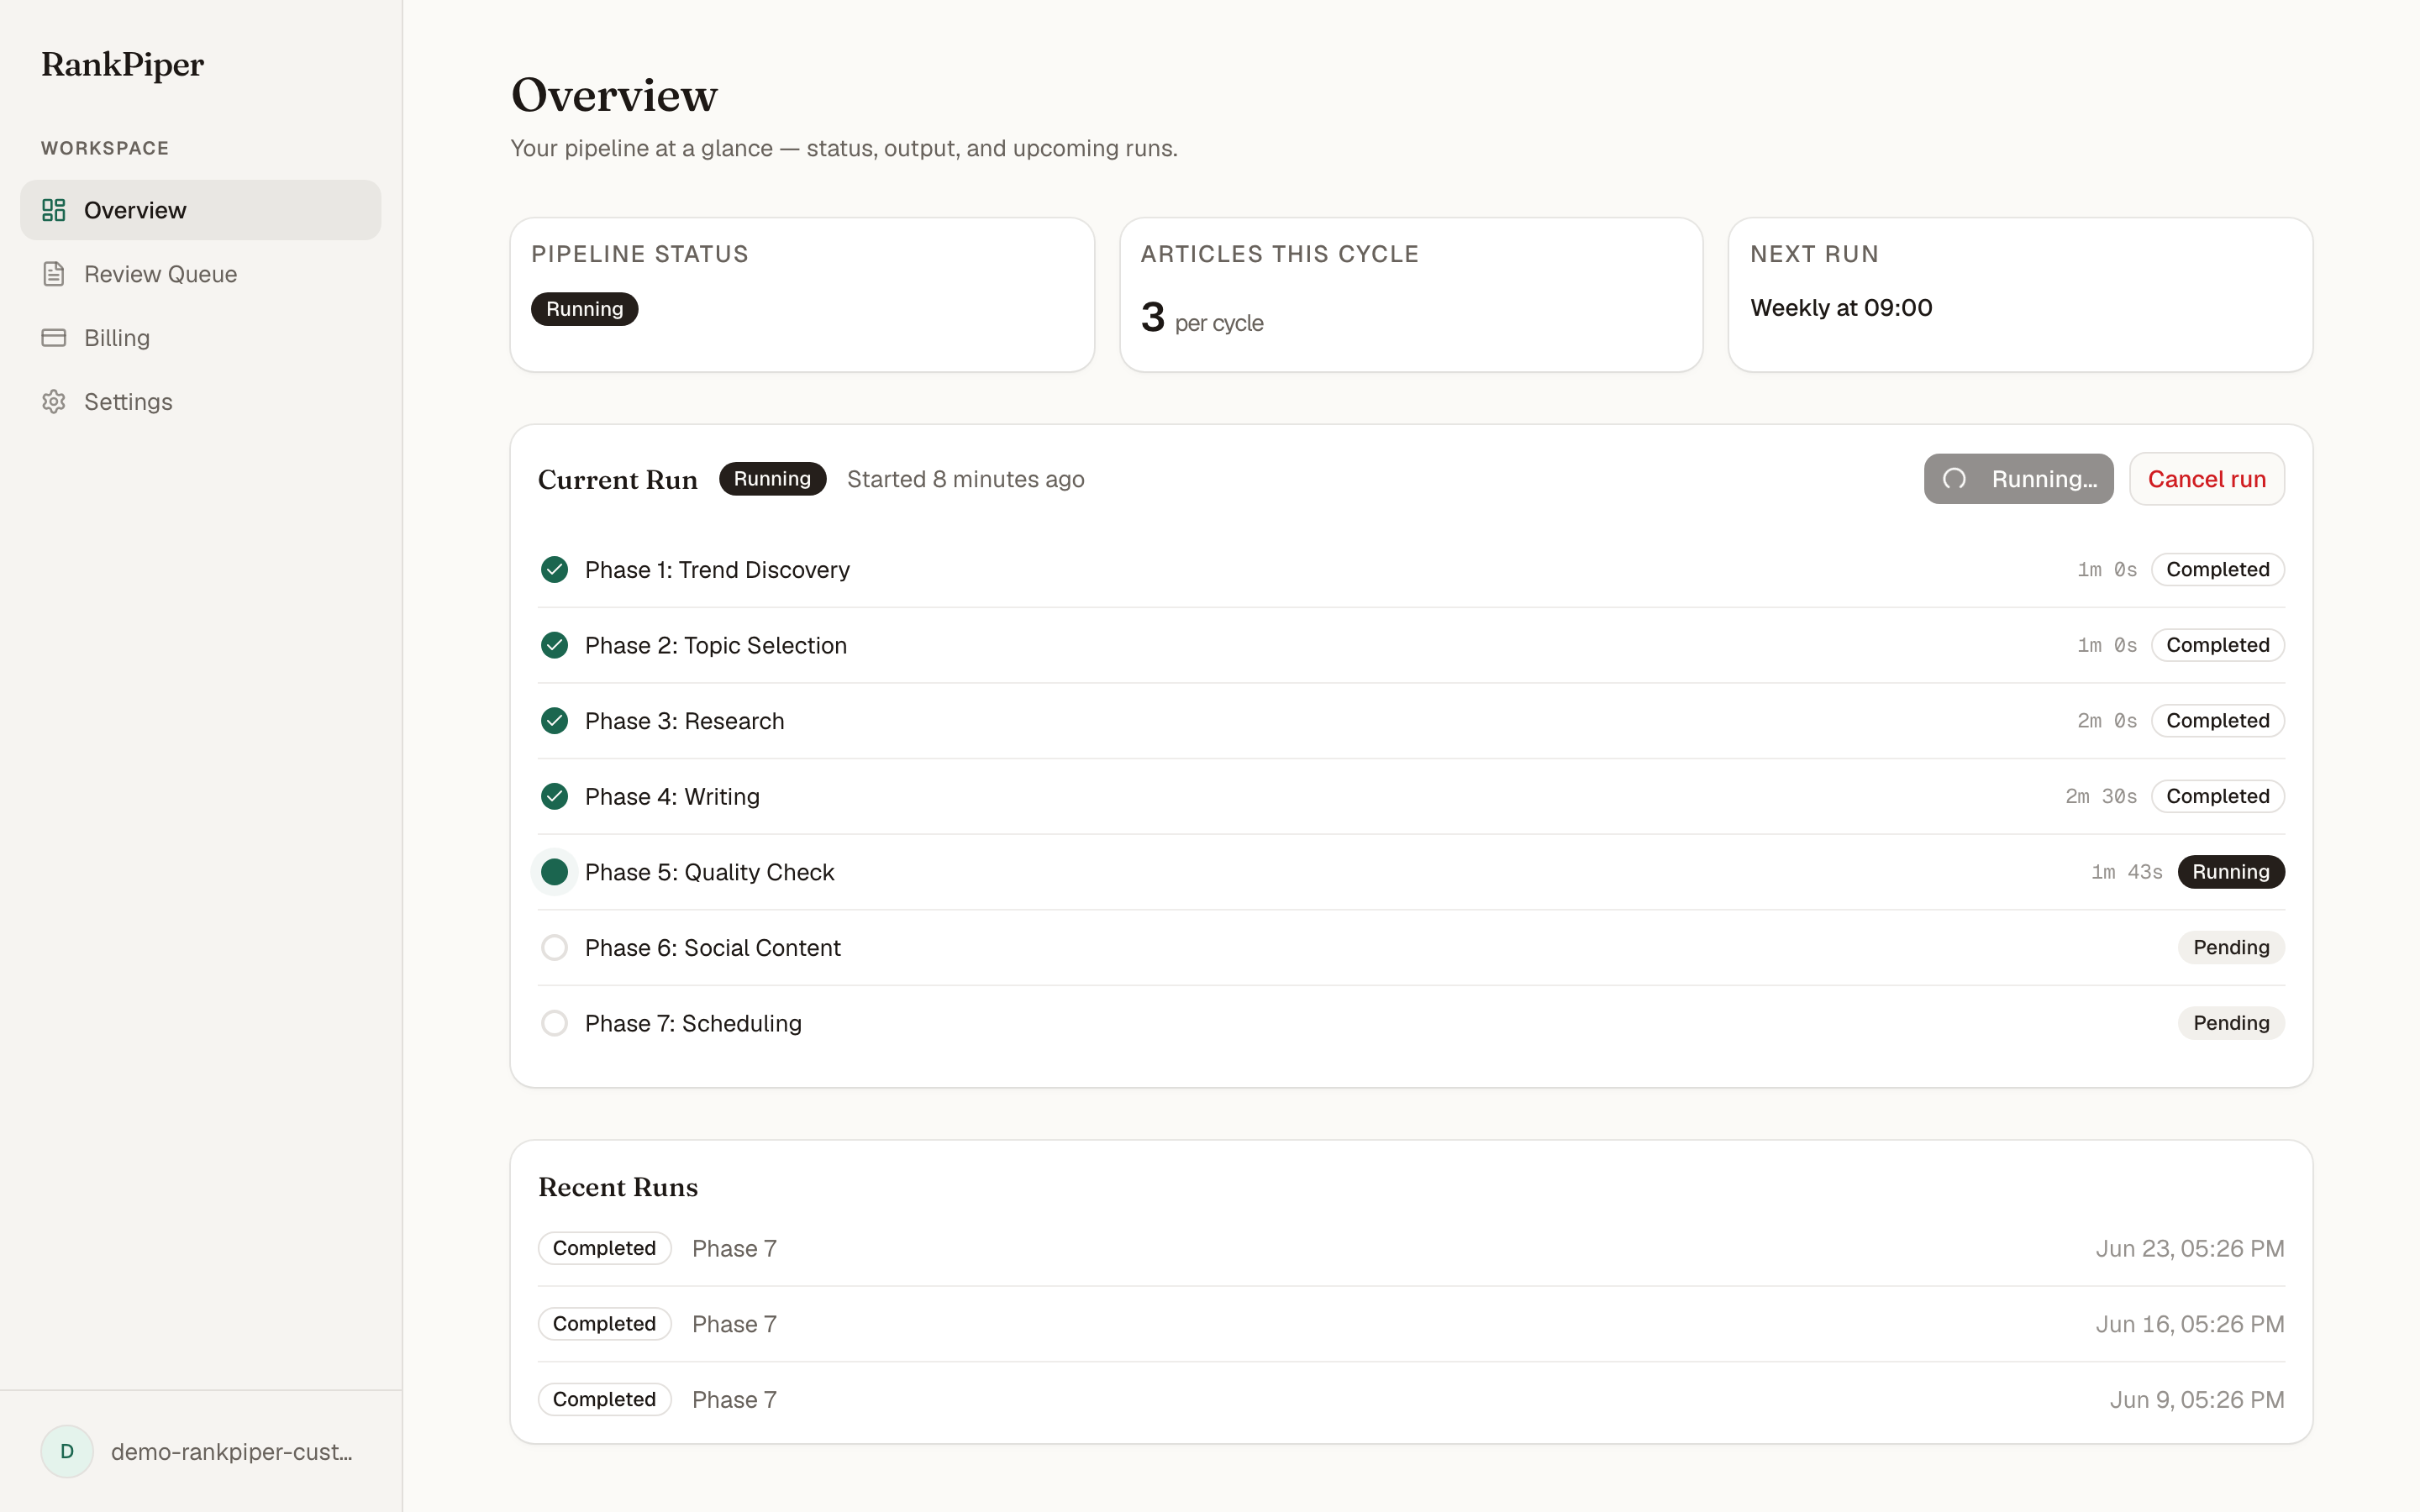The width and height of the screenshot is (2420, 1512).
Task: Click the RankPiper logo
Action: 122,64
